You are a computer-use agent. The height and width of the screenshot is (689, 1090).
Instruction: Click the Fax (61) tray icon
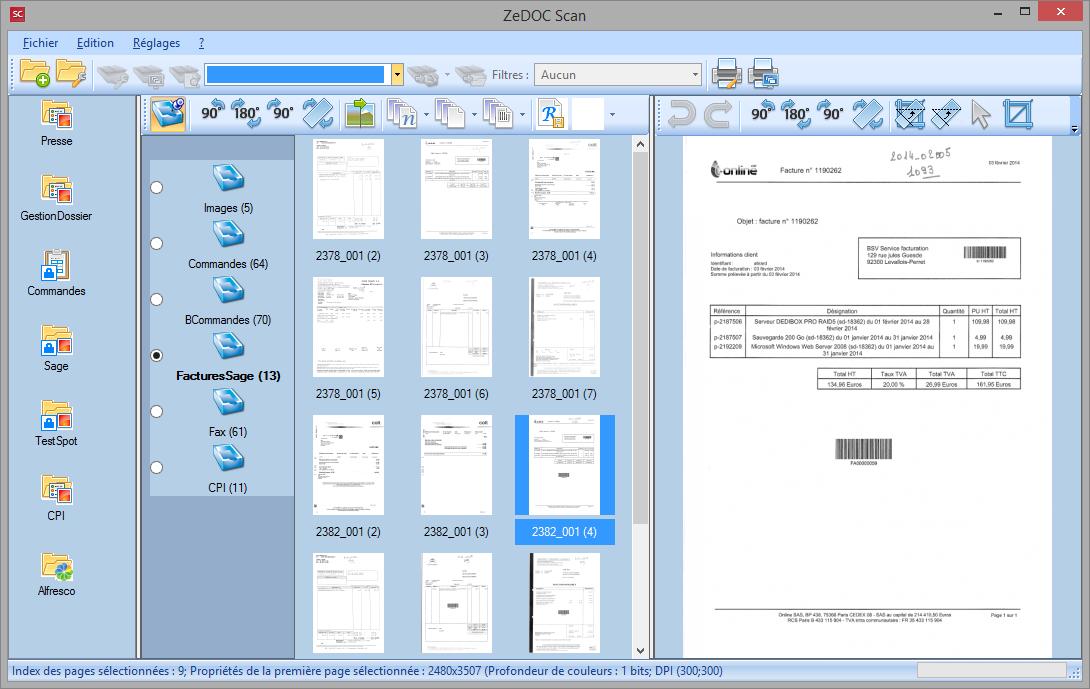(x=229, y=401)
